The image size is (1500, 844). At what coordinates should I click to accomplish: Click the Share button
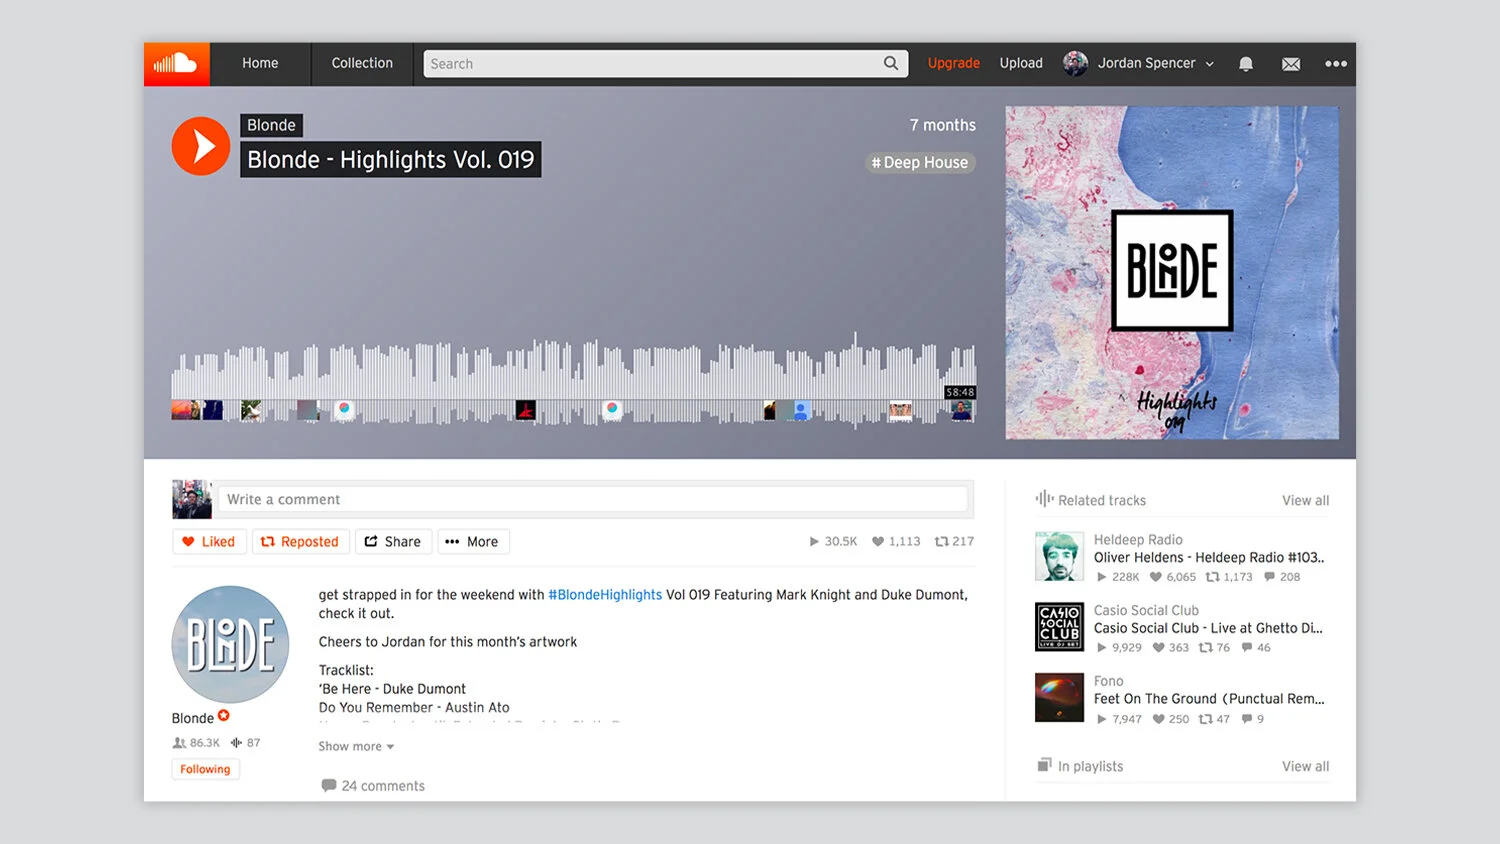click(393, 542)
